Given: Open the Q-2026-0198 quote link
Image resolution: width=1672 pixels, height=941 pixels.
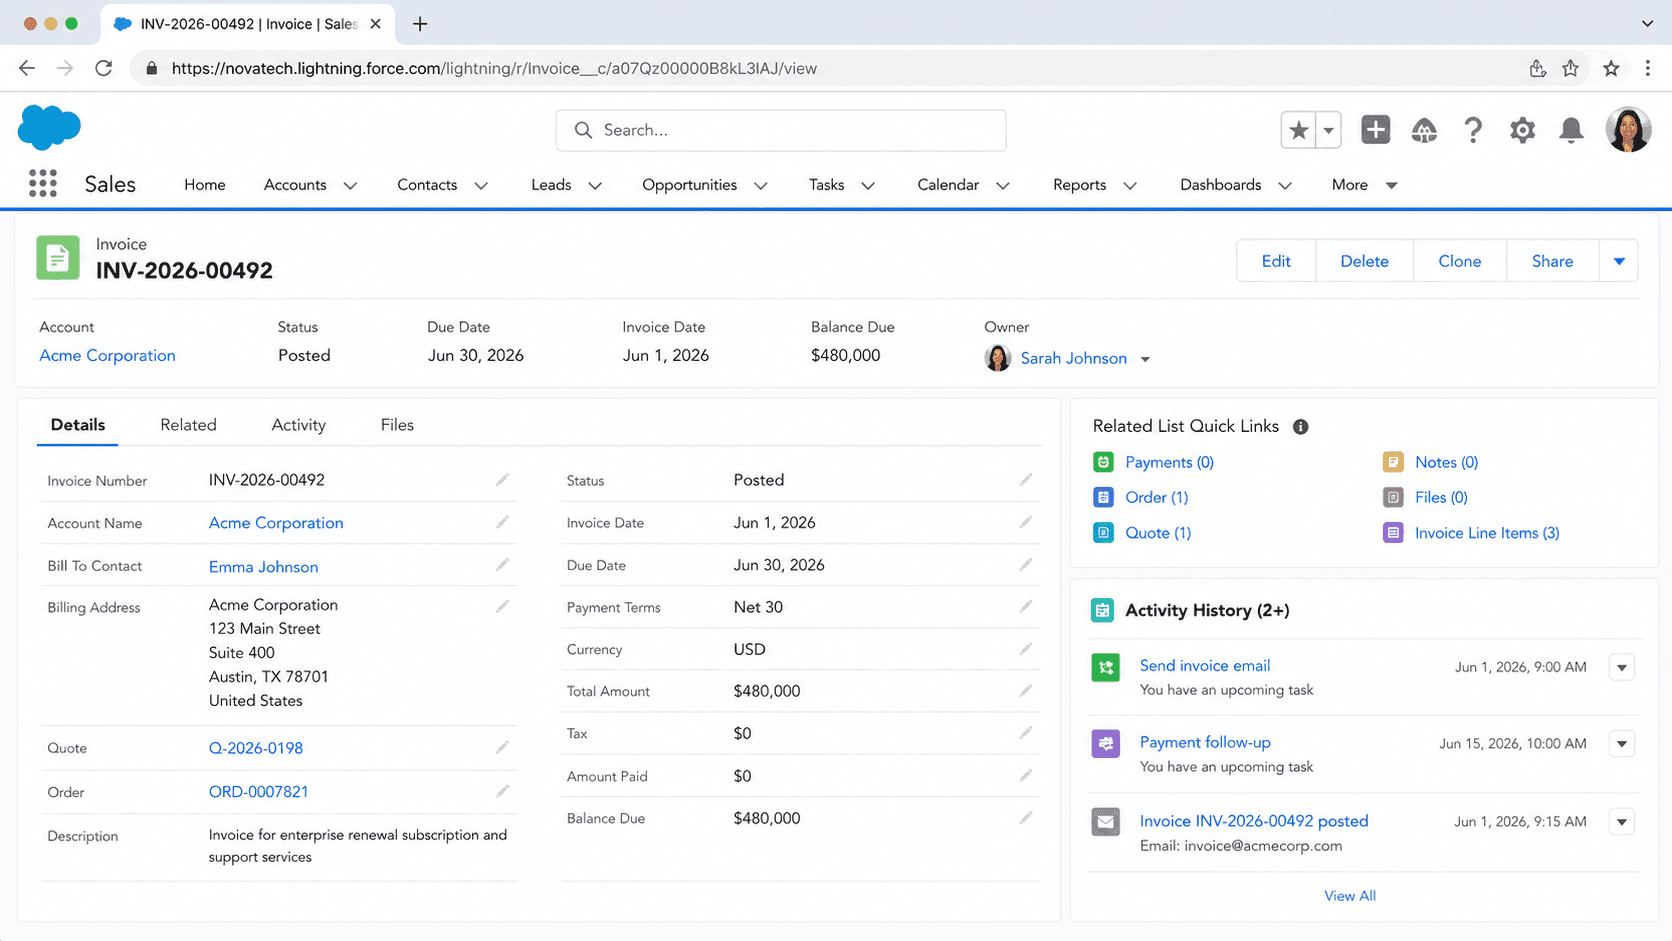Looking at the screenshot, I should [256, 748].
